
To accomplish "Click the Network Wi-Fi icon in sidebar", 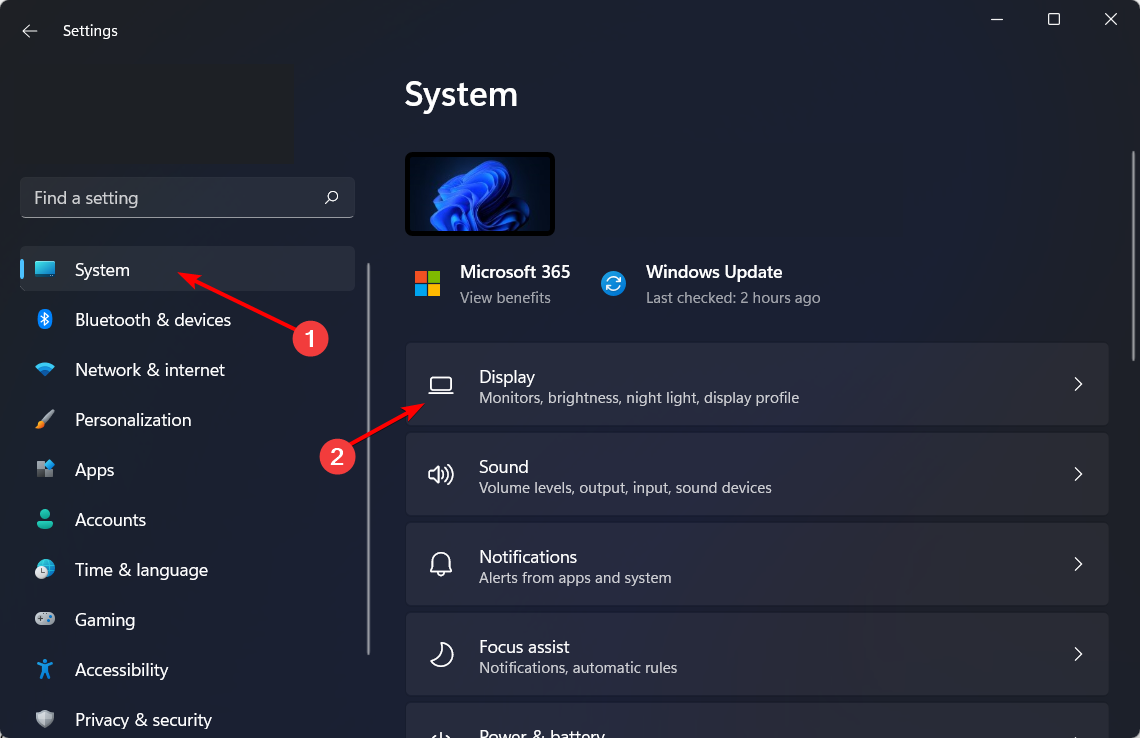I will 45,369.
